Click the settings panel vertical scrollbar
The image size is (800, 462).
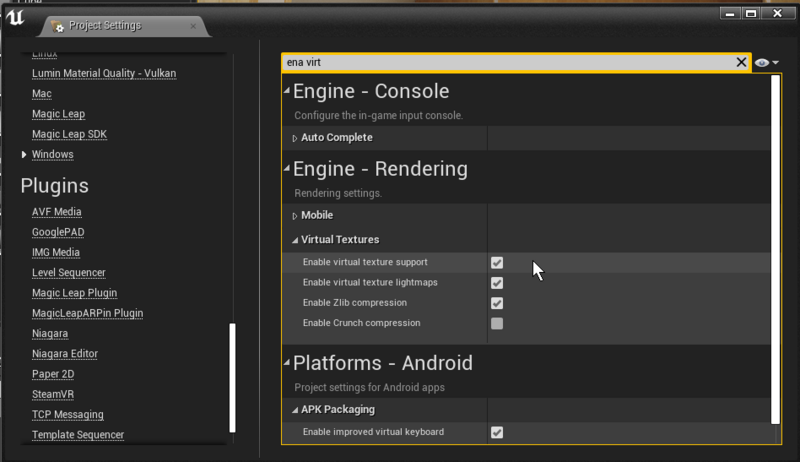776,249
